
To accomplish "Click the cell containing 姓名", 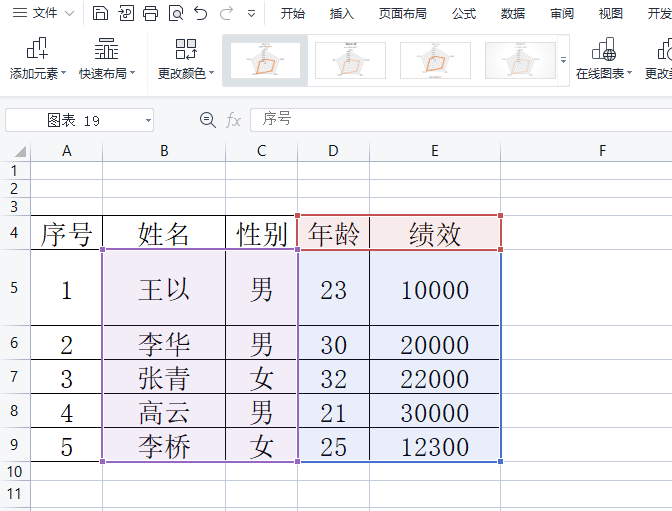I will 164,234.
